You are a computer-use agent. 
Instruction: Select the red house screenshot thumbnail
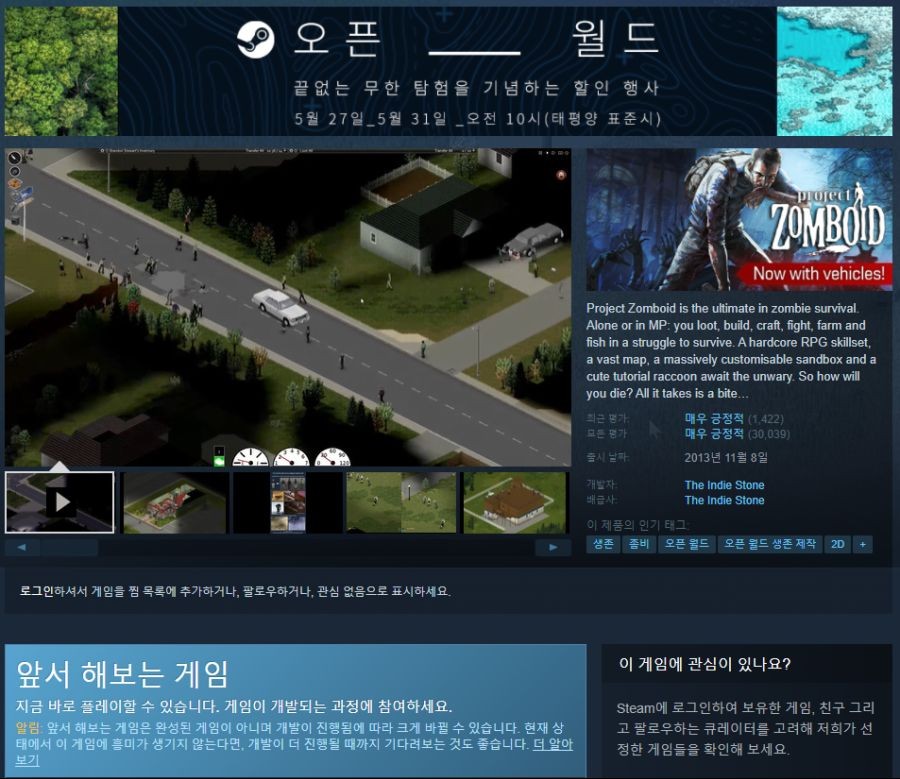point(174,502)
